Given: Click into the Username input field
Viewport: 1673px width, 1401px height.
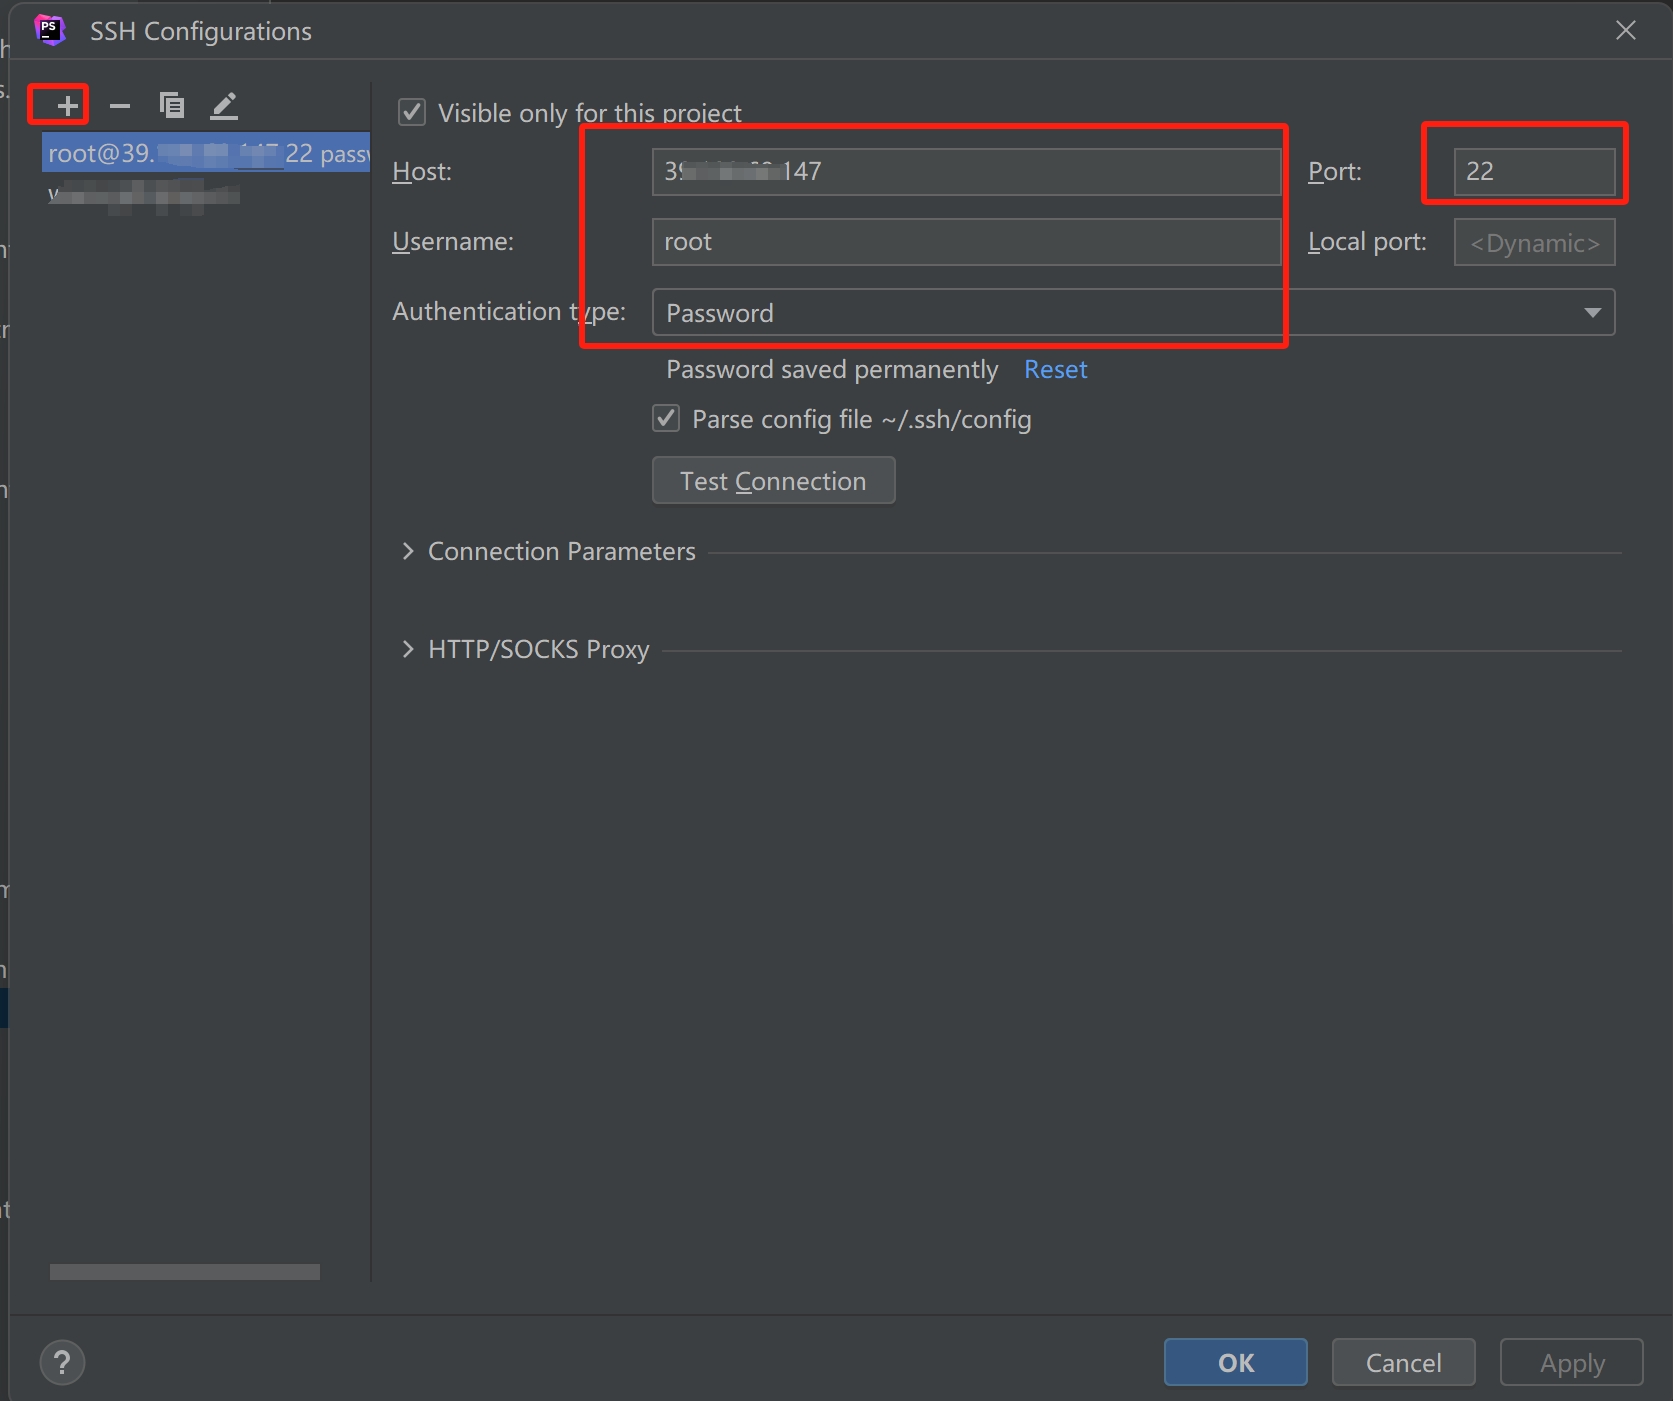Looking at the screenshot, I should click(965, 242).
